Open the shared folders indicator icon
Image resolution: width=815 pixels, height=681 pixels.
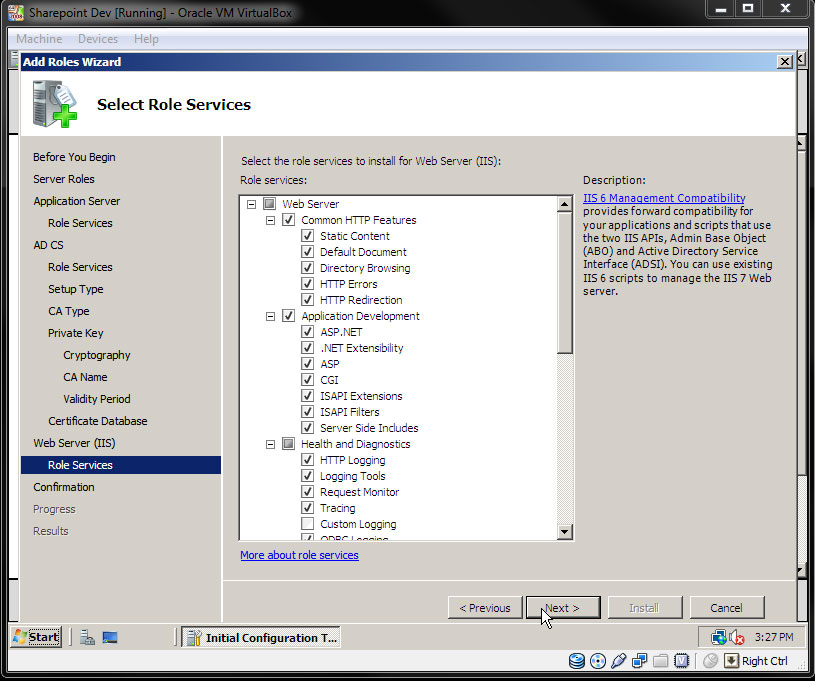click(x=660, y=661)
